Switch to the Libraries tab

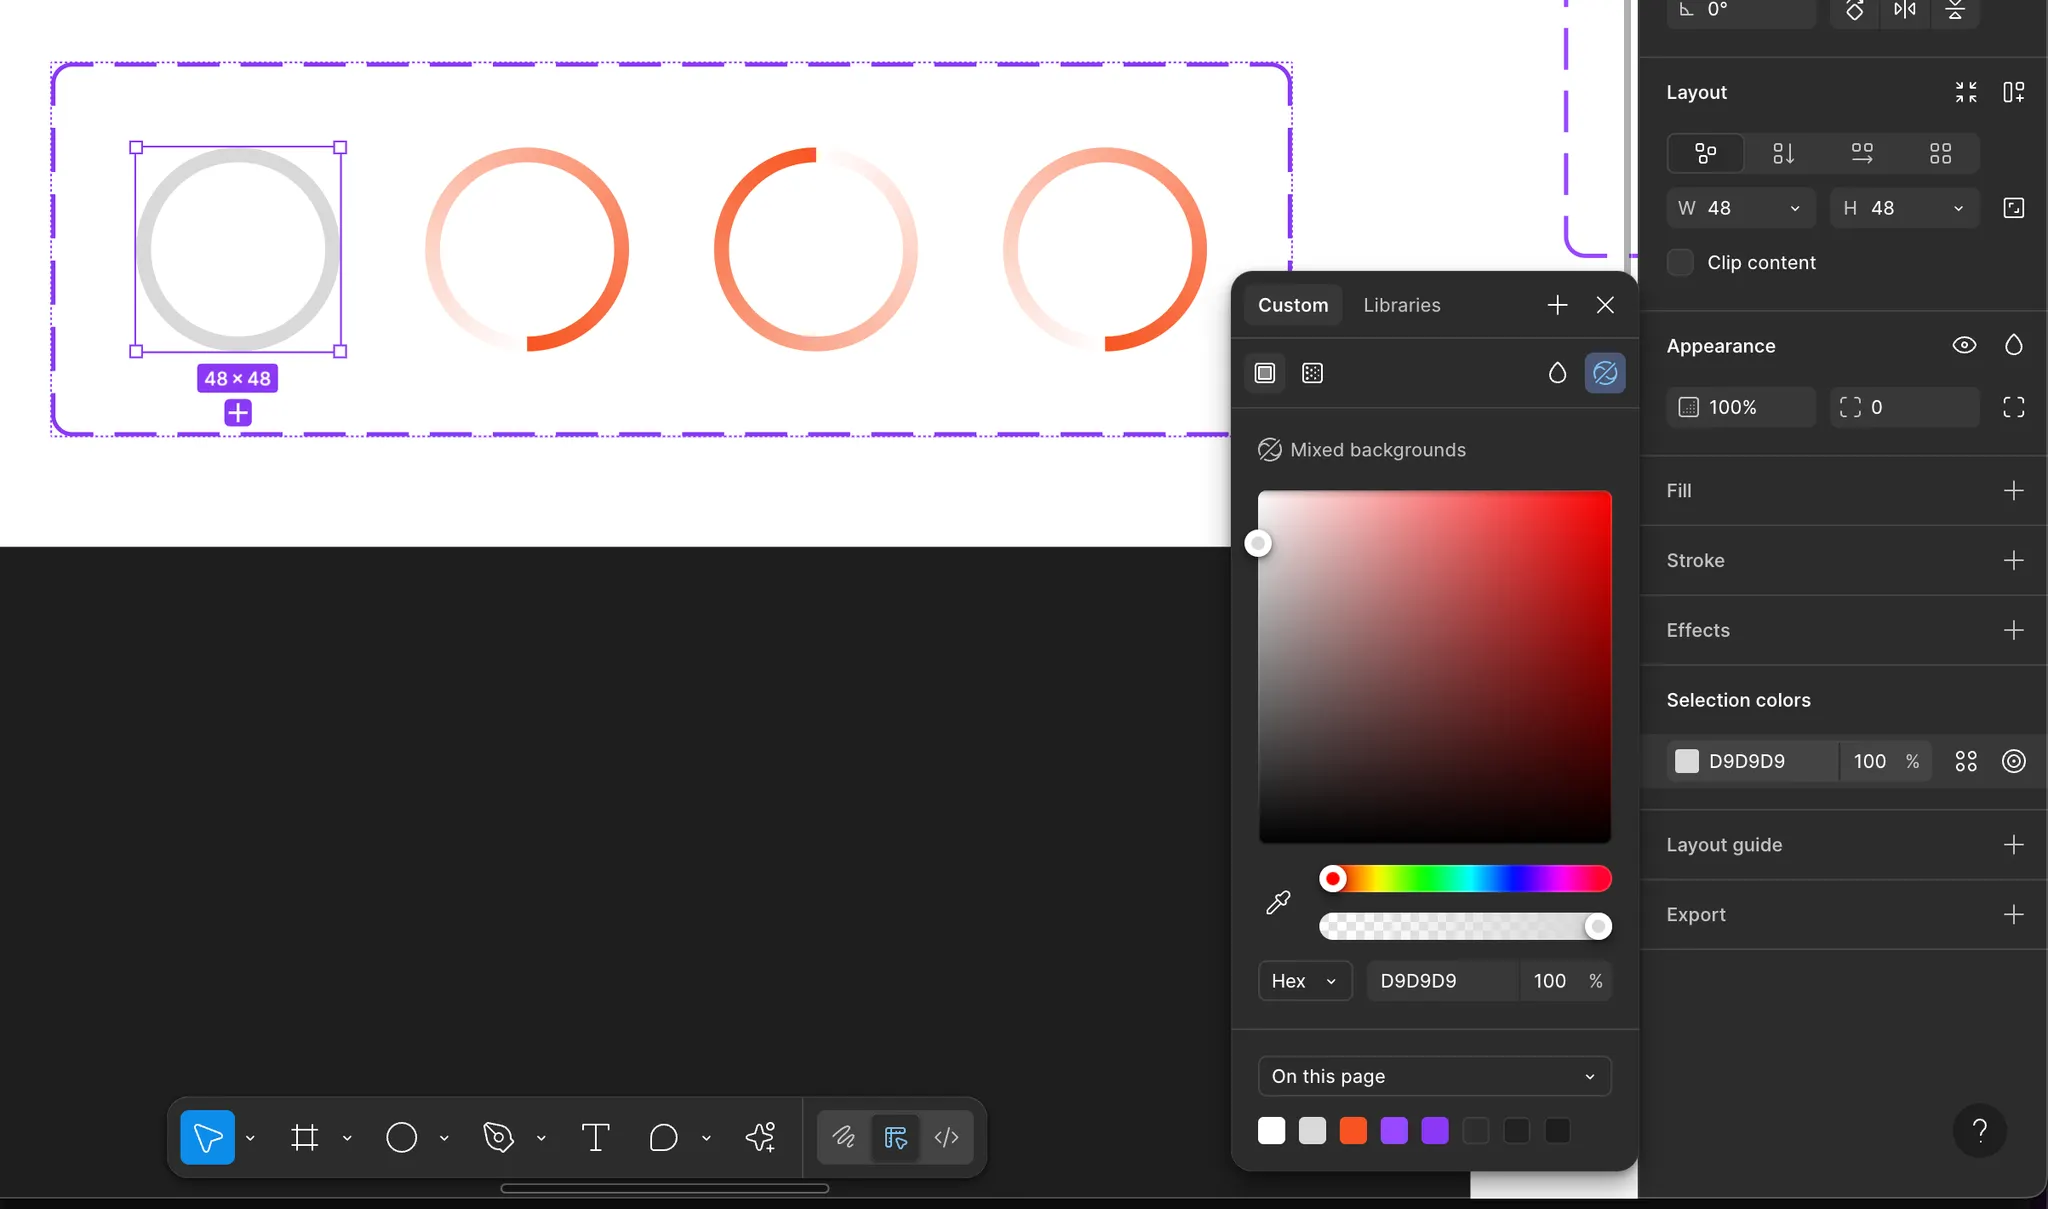pyautogui.click(x=1401, y=305)
